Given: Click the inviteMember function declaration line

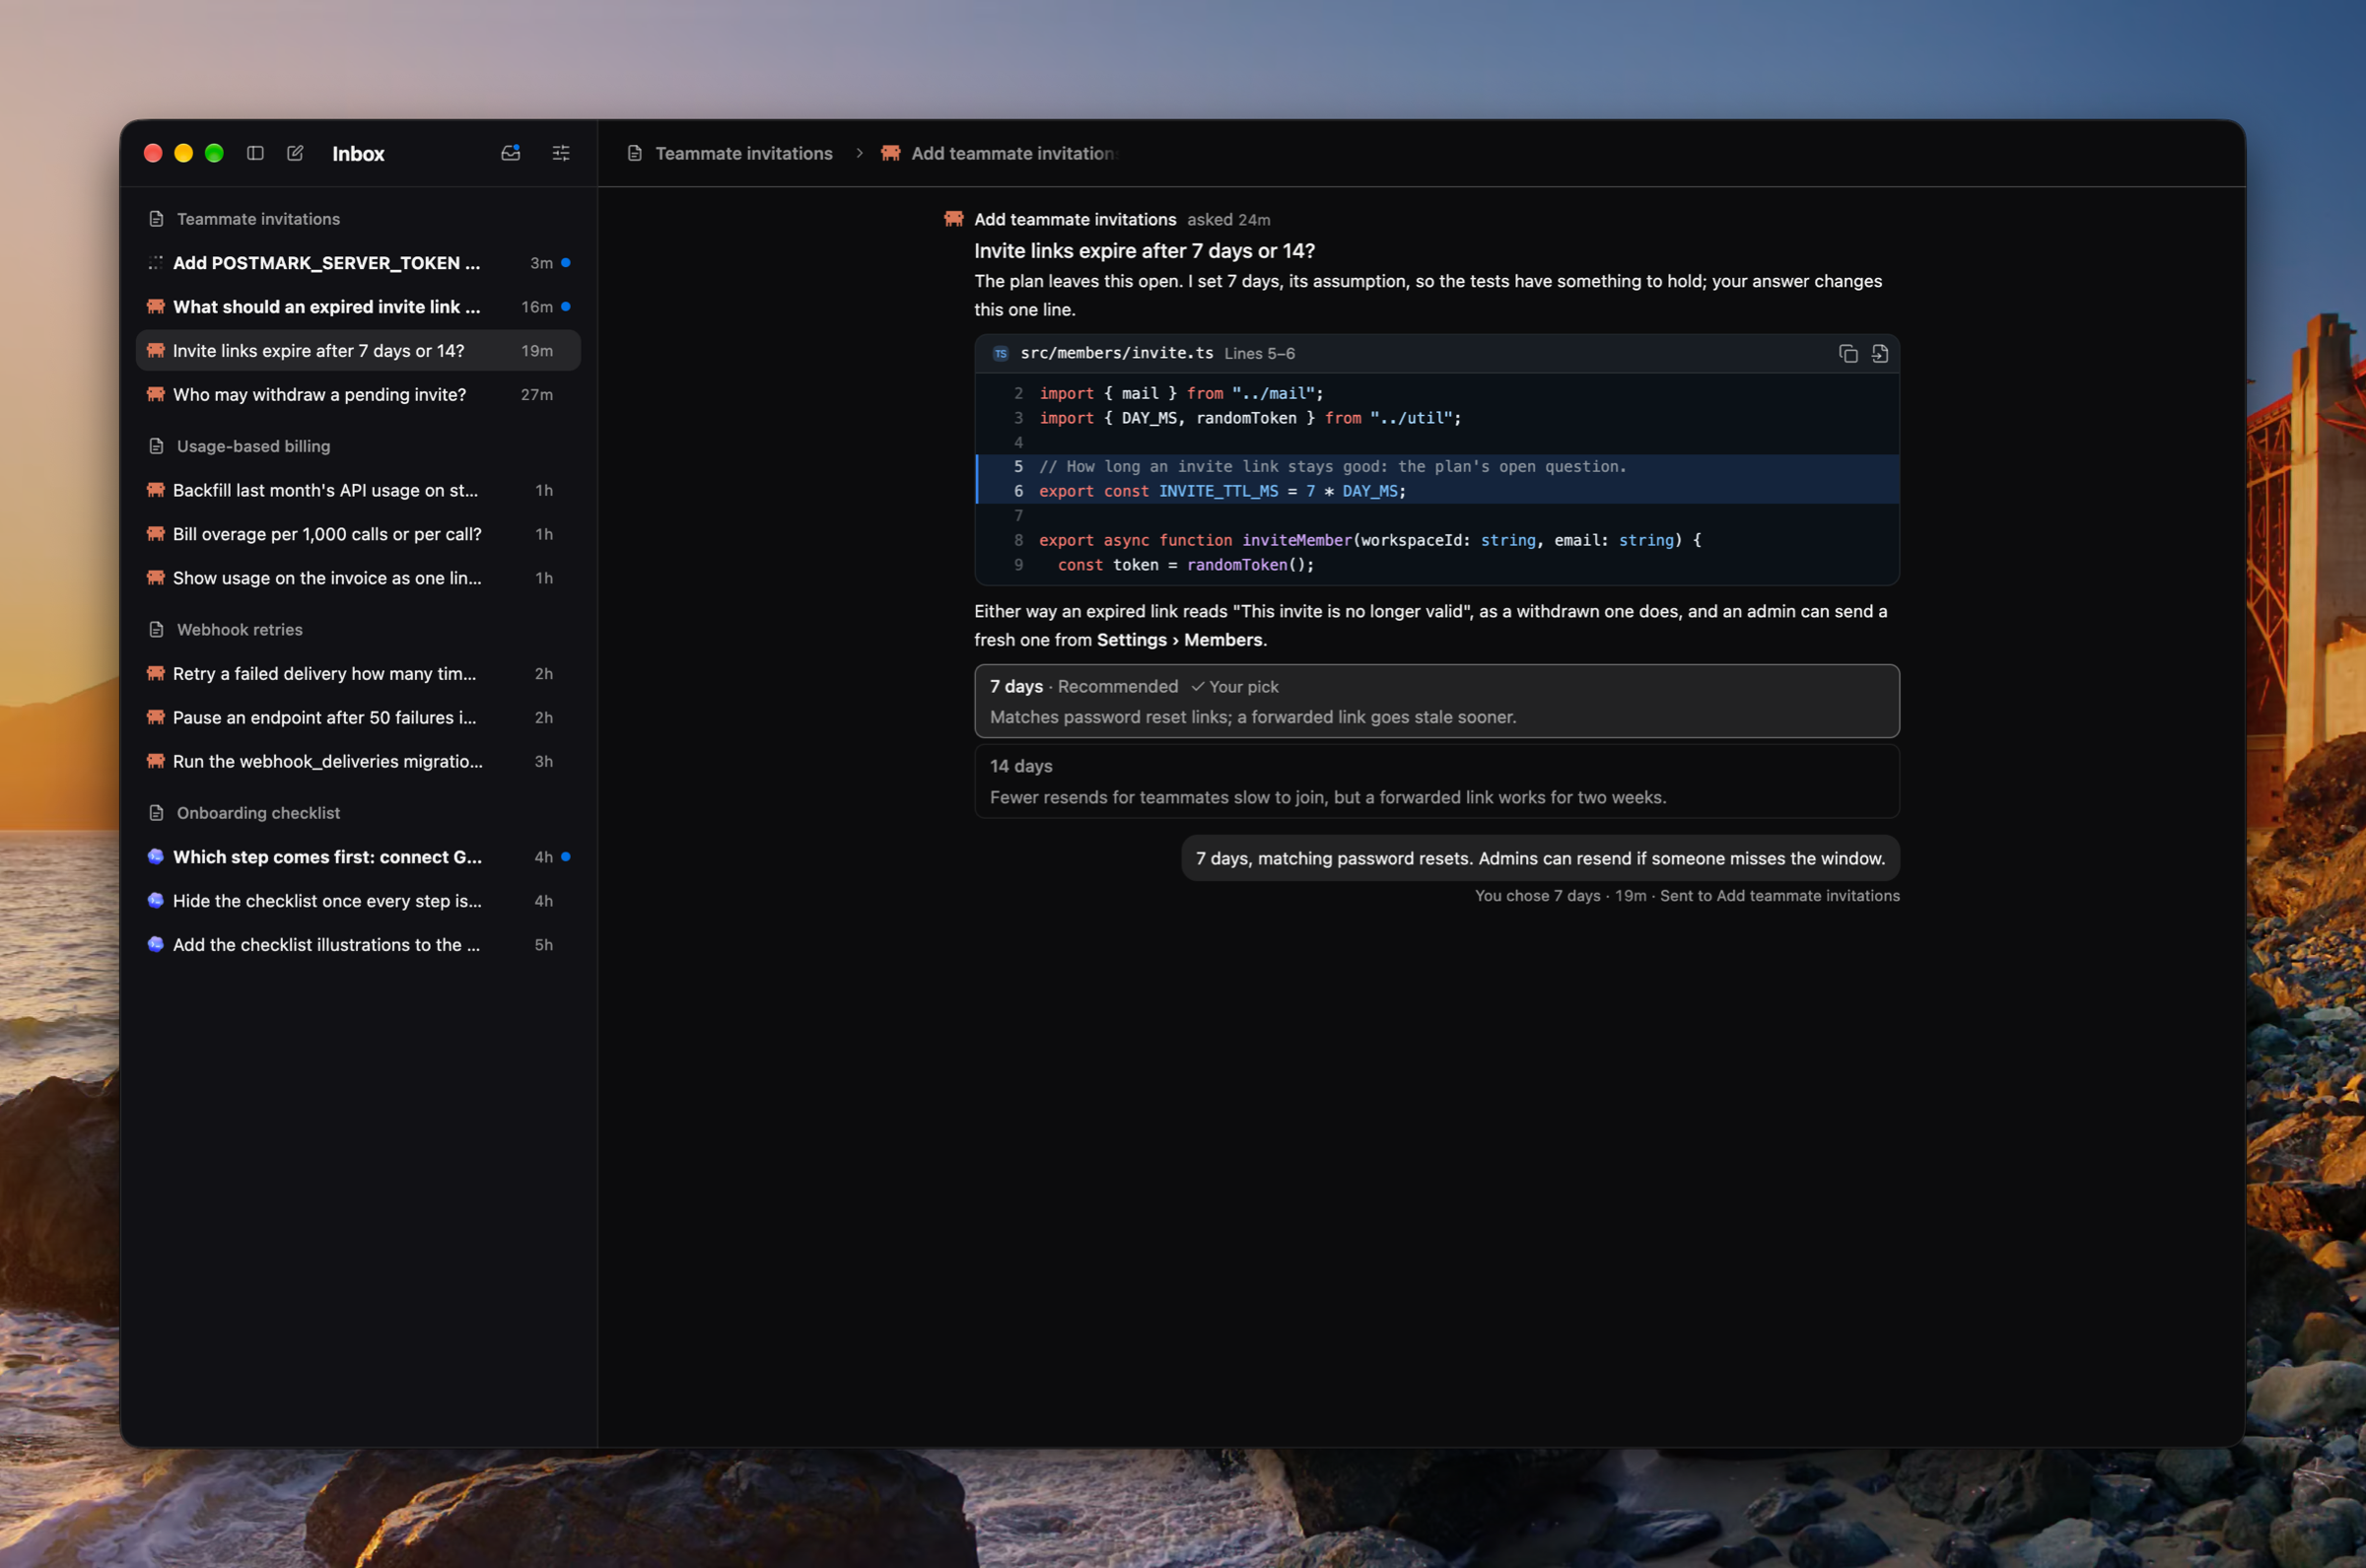Looking at the screenshot, I should click(1369, 540).
